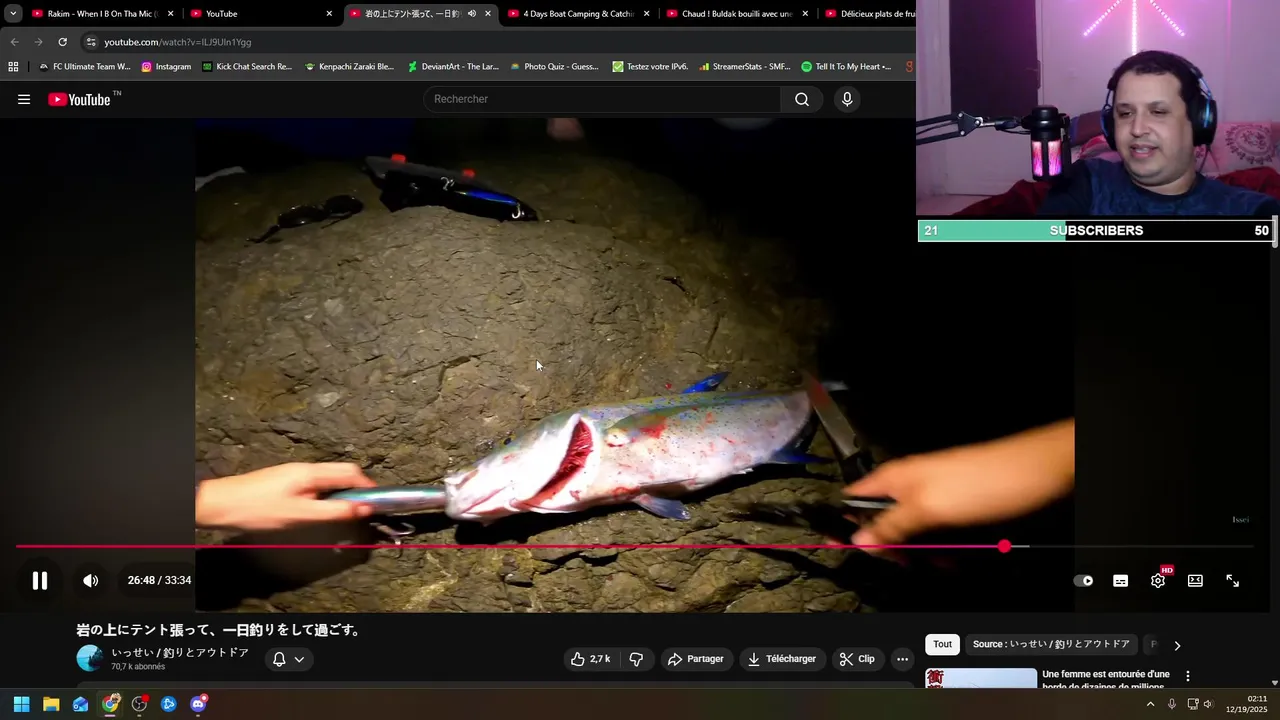The image size is (1280, 720).
Task: Open more actions three-dot menu
Action: pos(902,659)
